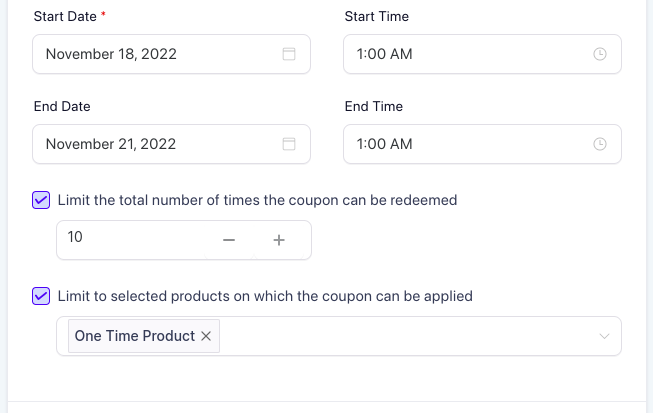Click inside the selected products box
Image resolution: width=653 pixels, height=413 pixels.
tap(400, 336)
